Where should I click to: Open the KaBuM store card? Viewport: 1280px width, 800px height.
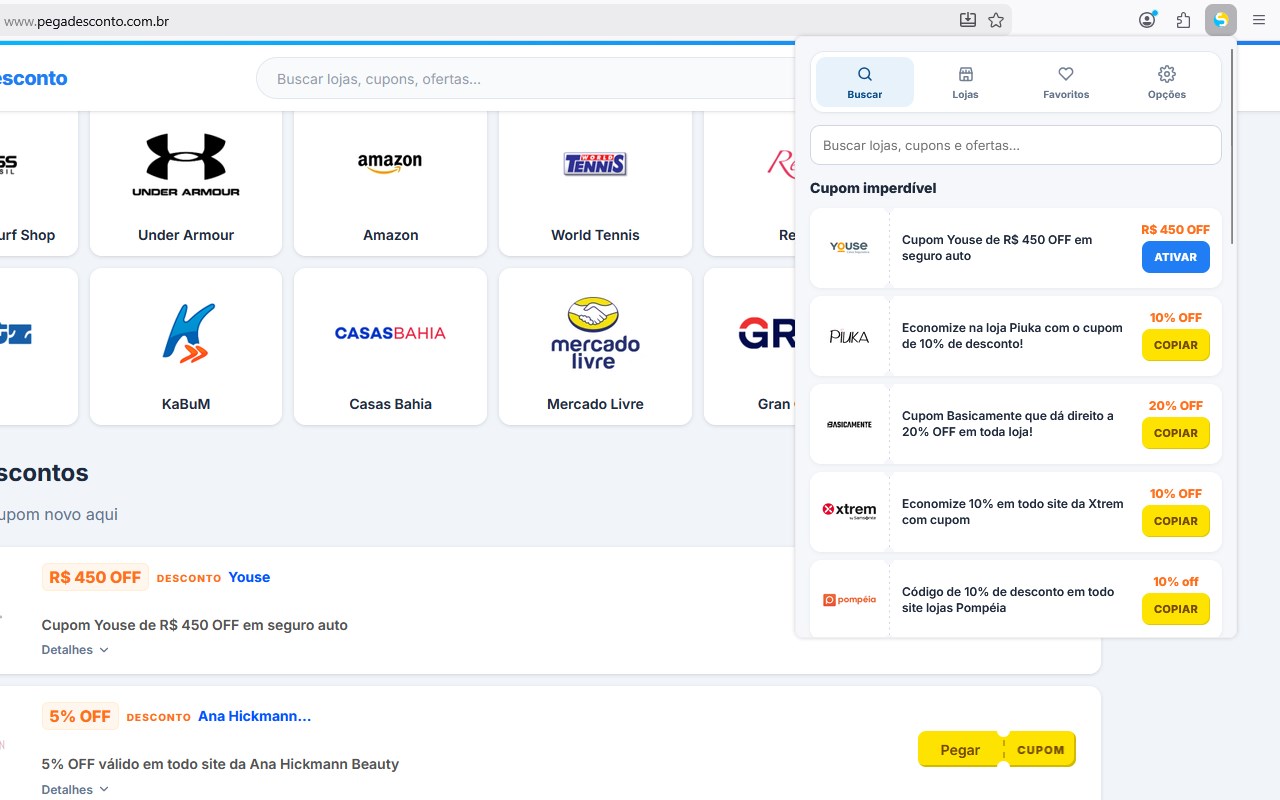click(x=186, y=346)
